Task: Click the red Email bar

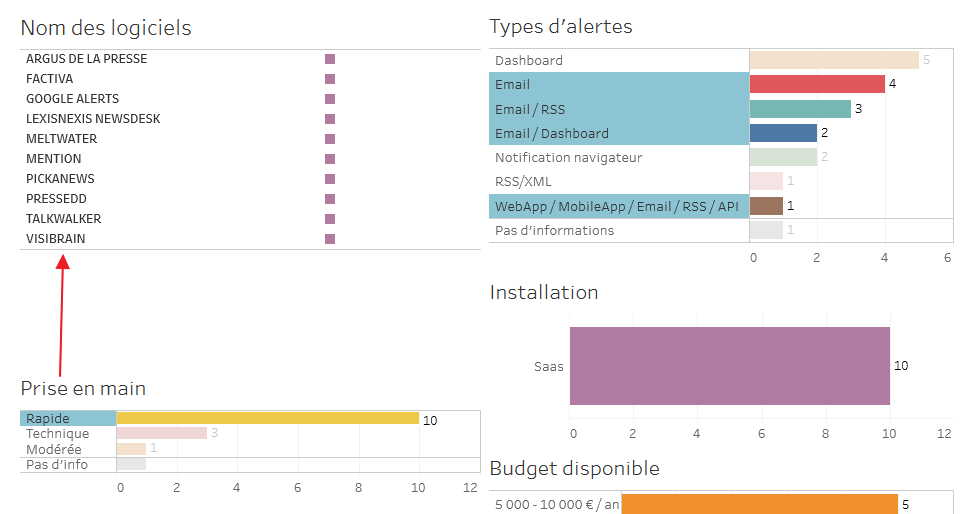Action: click(x=817, y=84)
